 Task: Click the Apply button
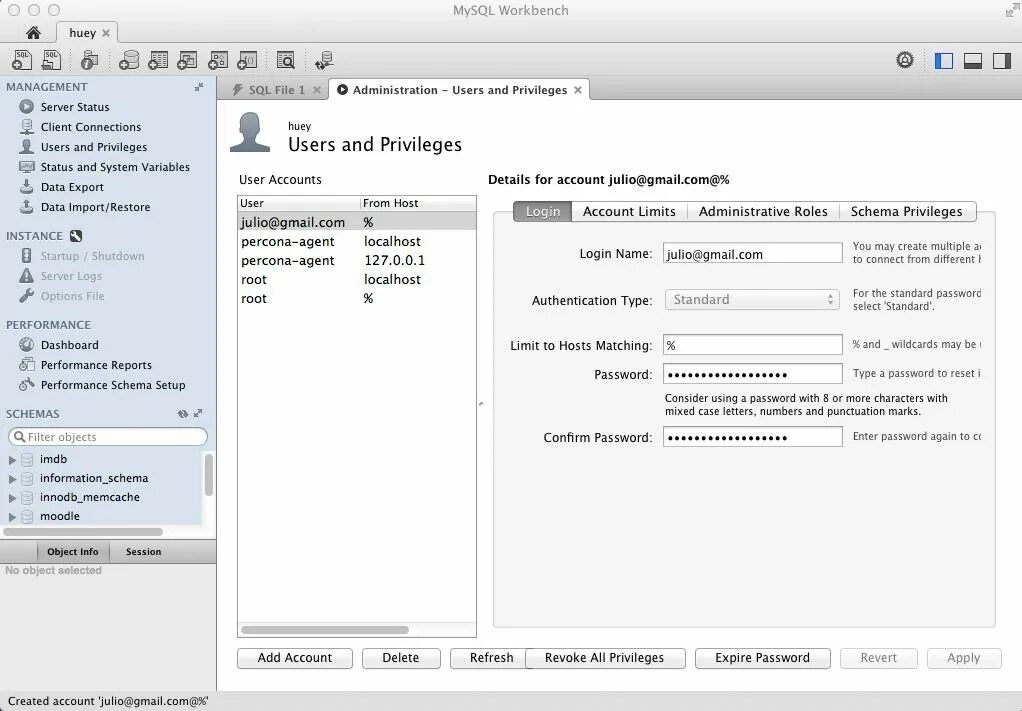coord(964,658)
